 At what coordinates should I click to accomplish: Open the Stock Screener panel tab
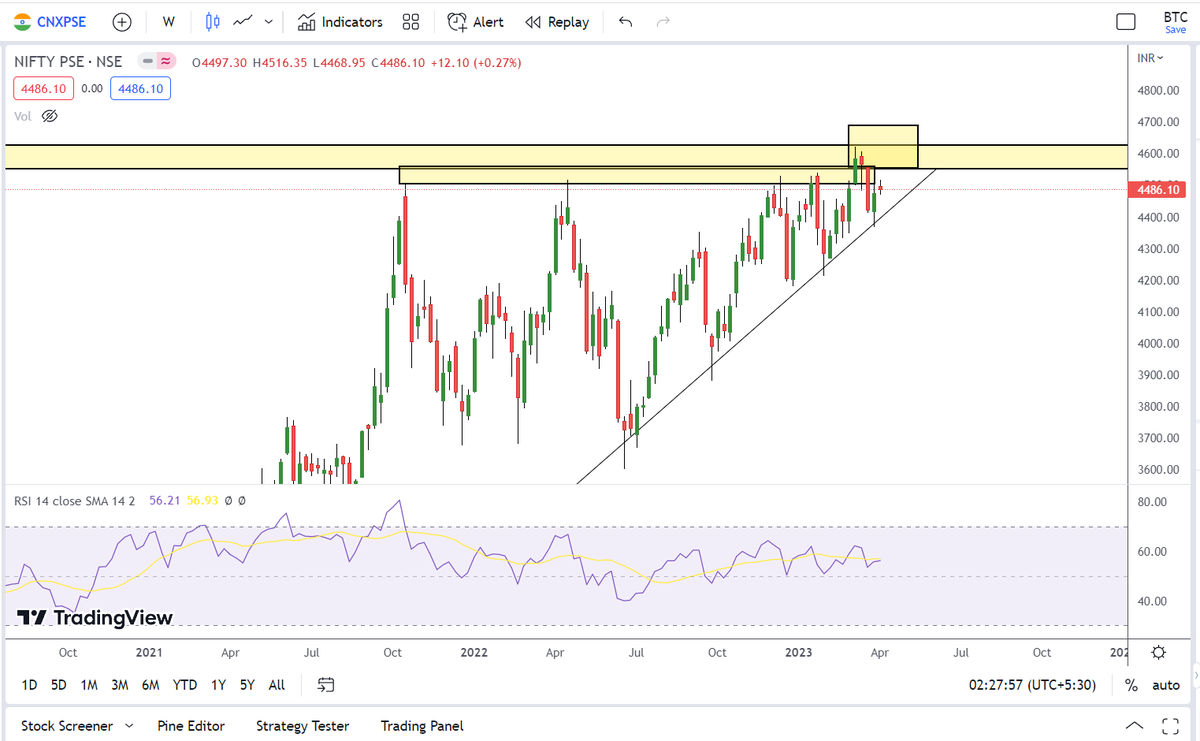67,726
